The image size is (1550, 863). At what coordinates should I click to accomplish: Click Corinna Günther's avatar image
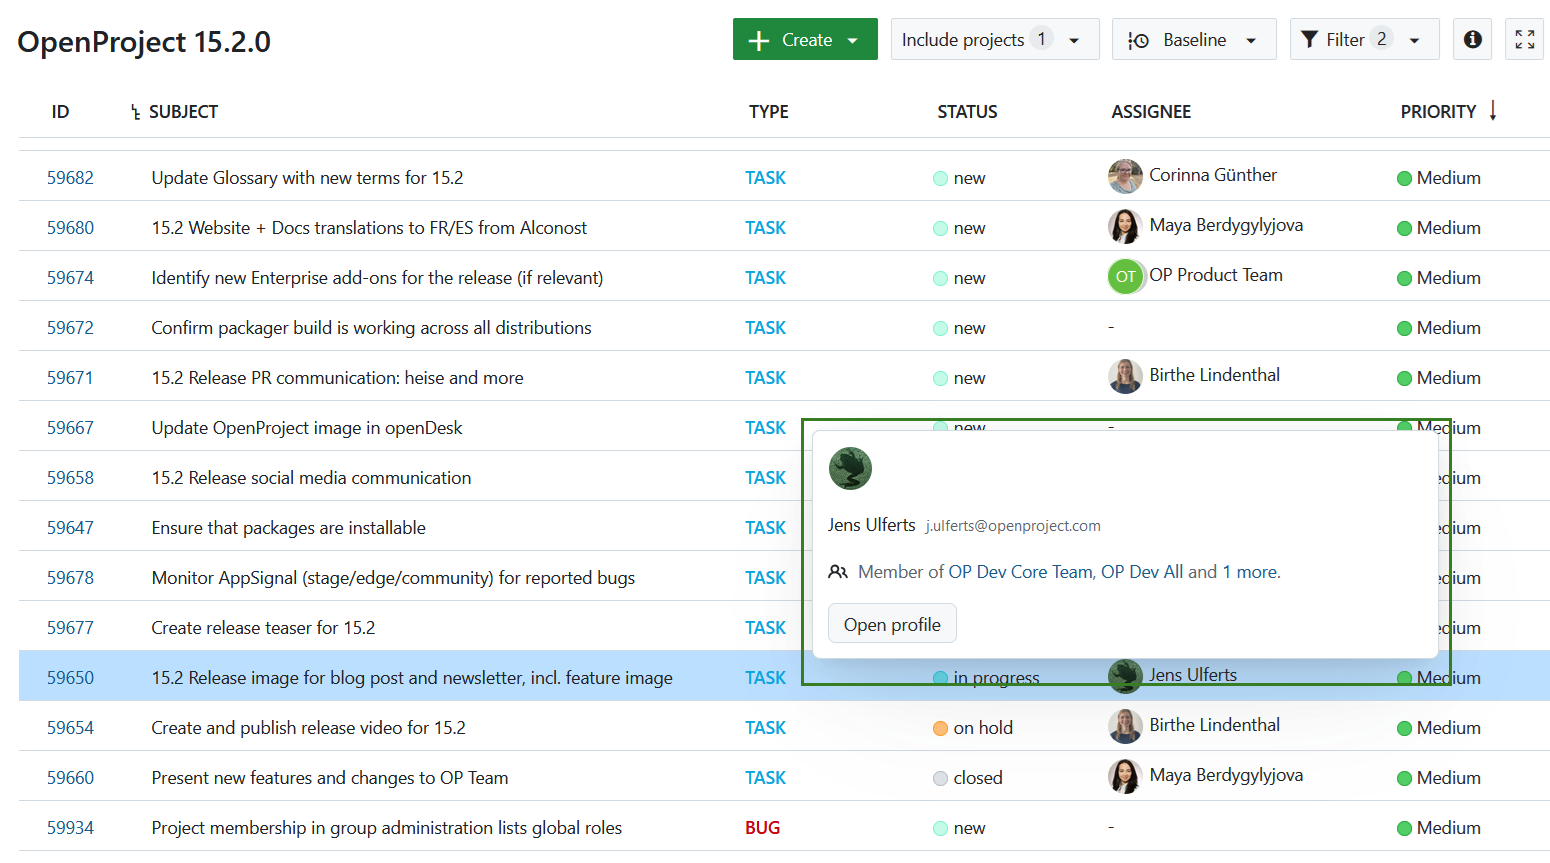pos(1125,176)
